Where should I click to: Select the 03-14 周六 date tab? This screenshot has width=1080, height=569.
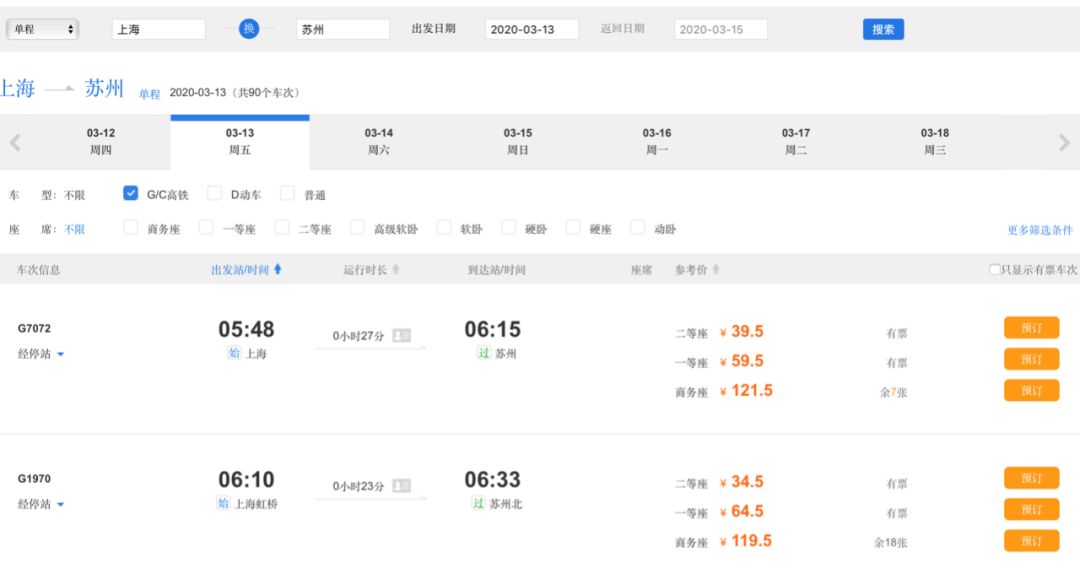pyautogui.click(x=379, y=141)
